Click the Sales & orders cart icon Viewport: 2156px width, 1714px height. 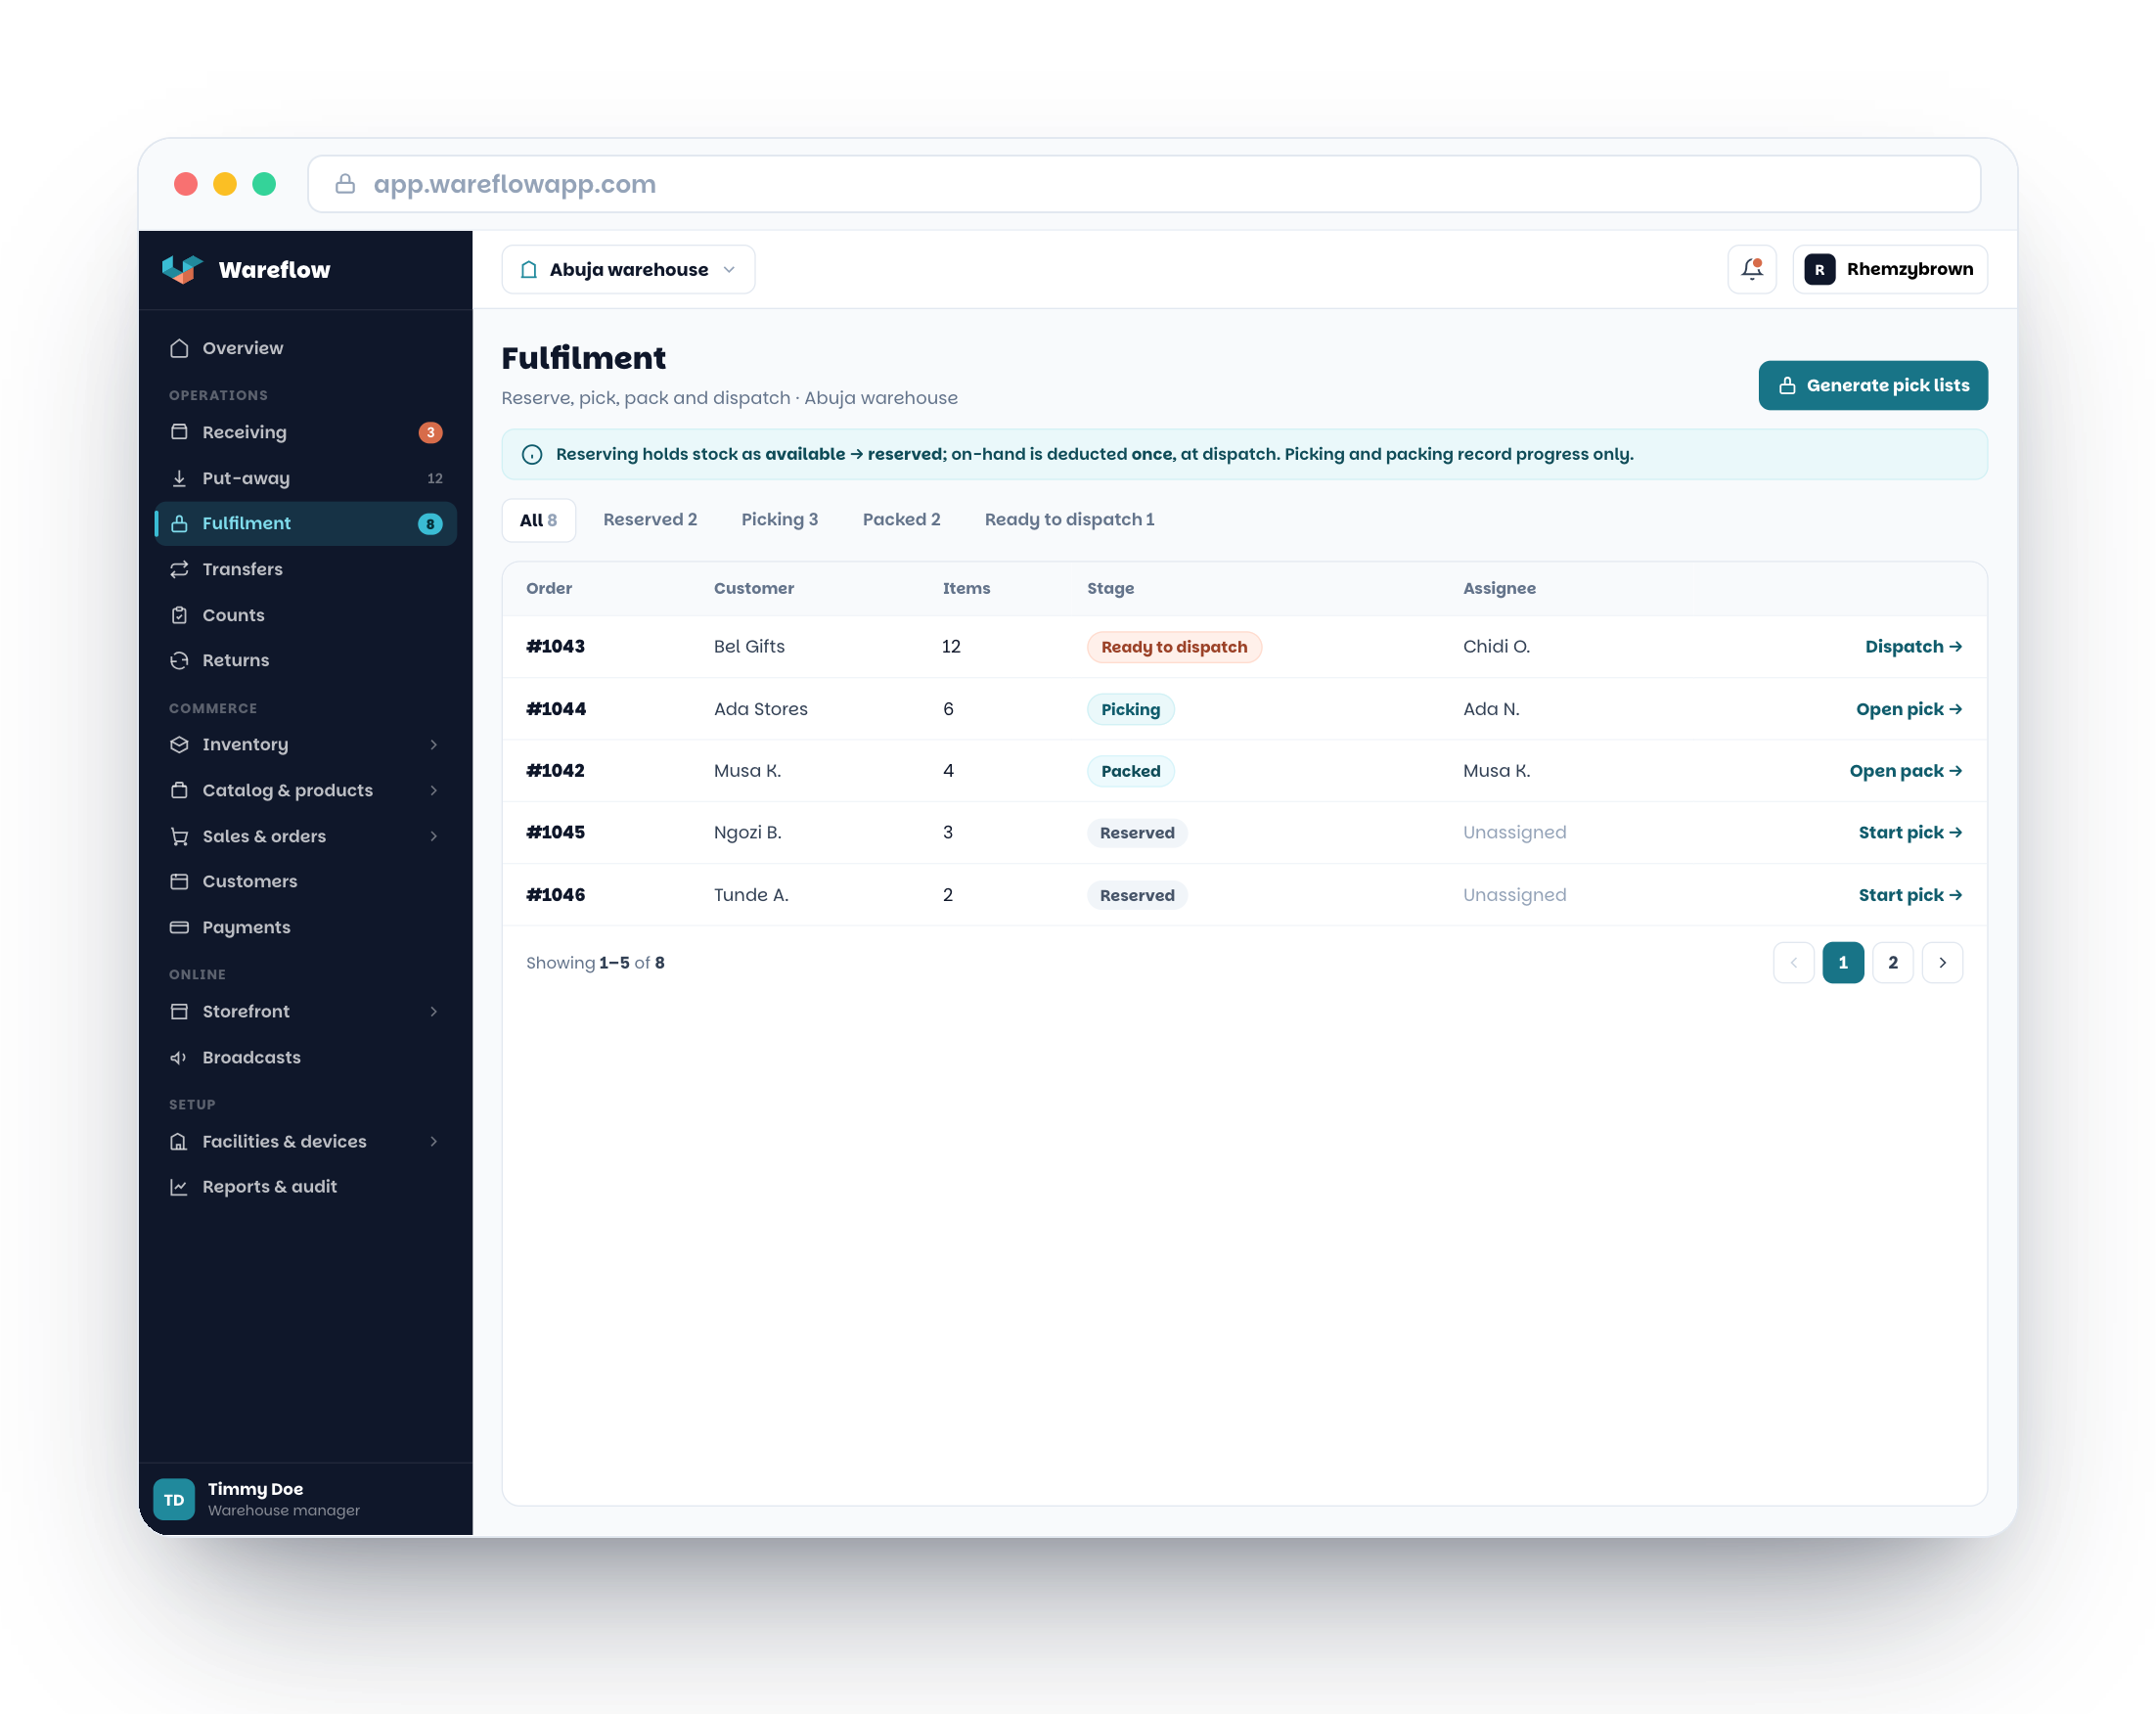click(x=179, y=836)
